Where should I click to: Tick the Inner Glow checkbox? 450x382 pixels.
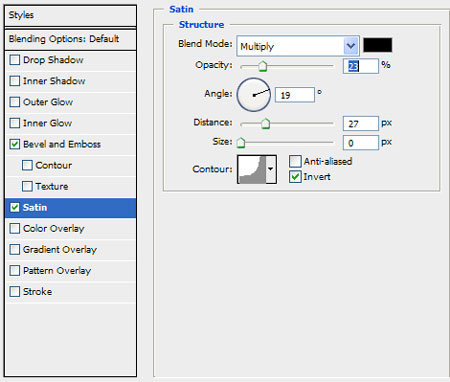click(15, 123)
